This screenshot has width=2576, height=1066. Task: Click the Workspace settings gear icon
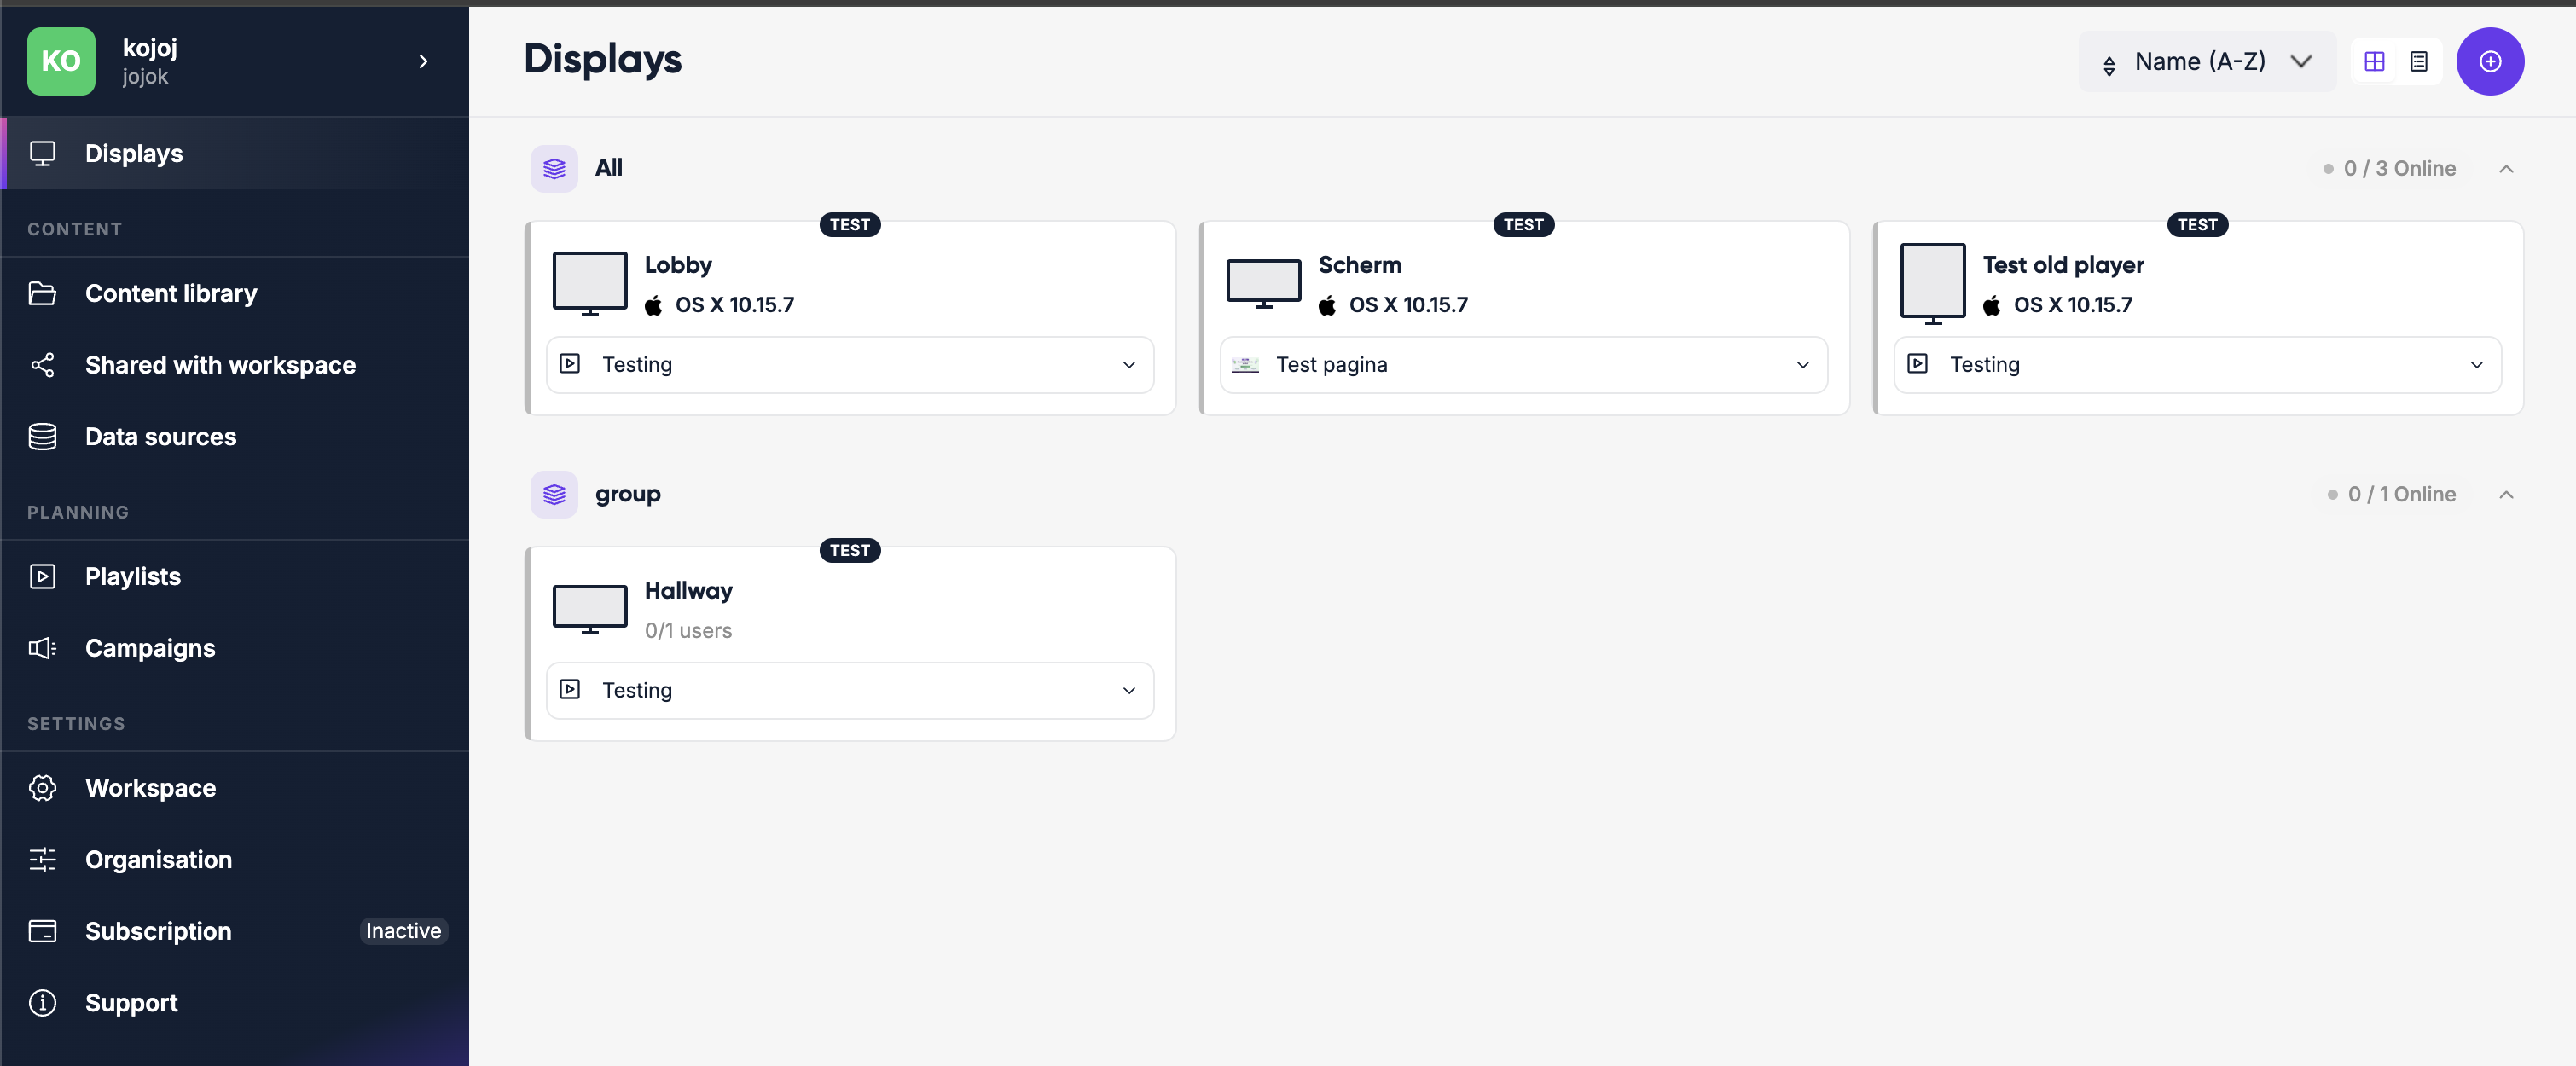click(x=43, y=788)
